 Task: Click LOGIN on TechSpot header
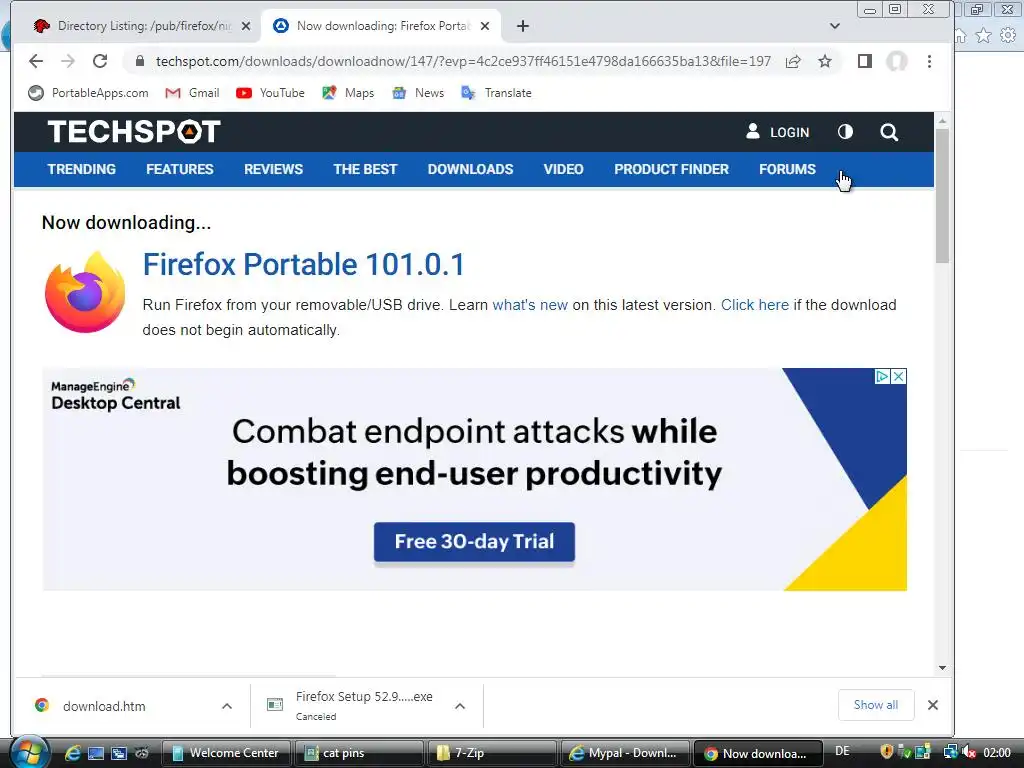click(777, 132)
